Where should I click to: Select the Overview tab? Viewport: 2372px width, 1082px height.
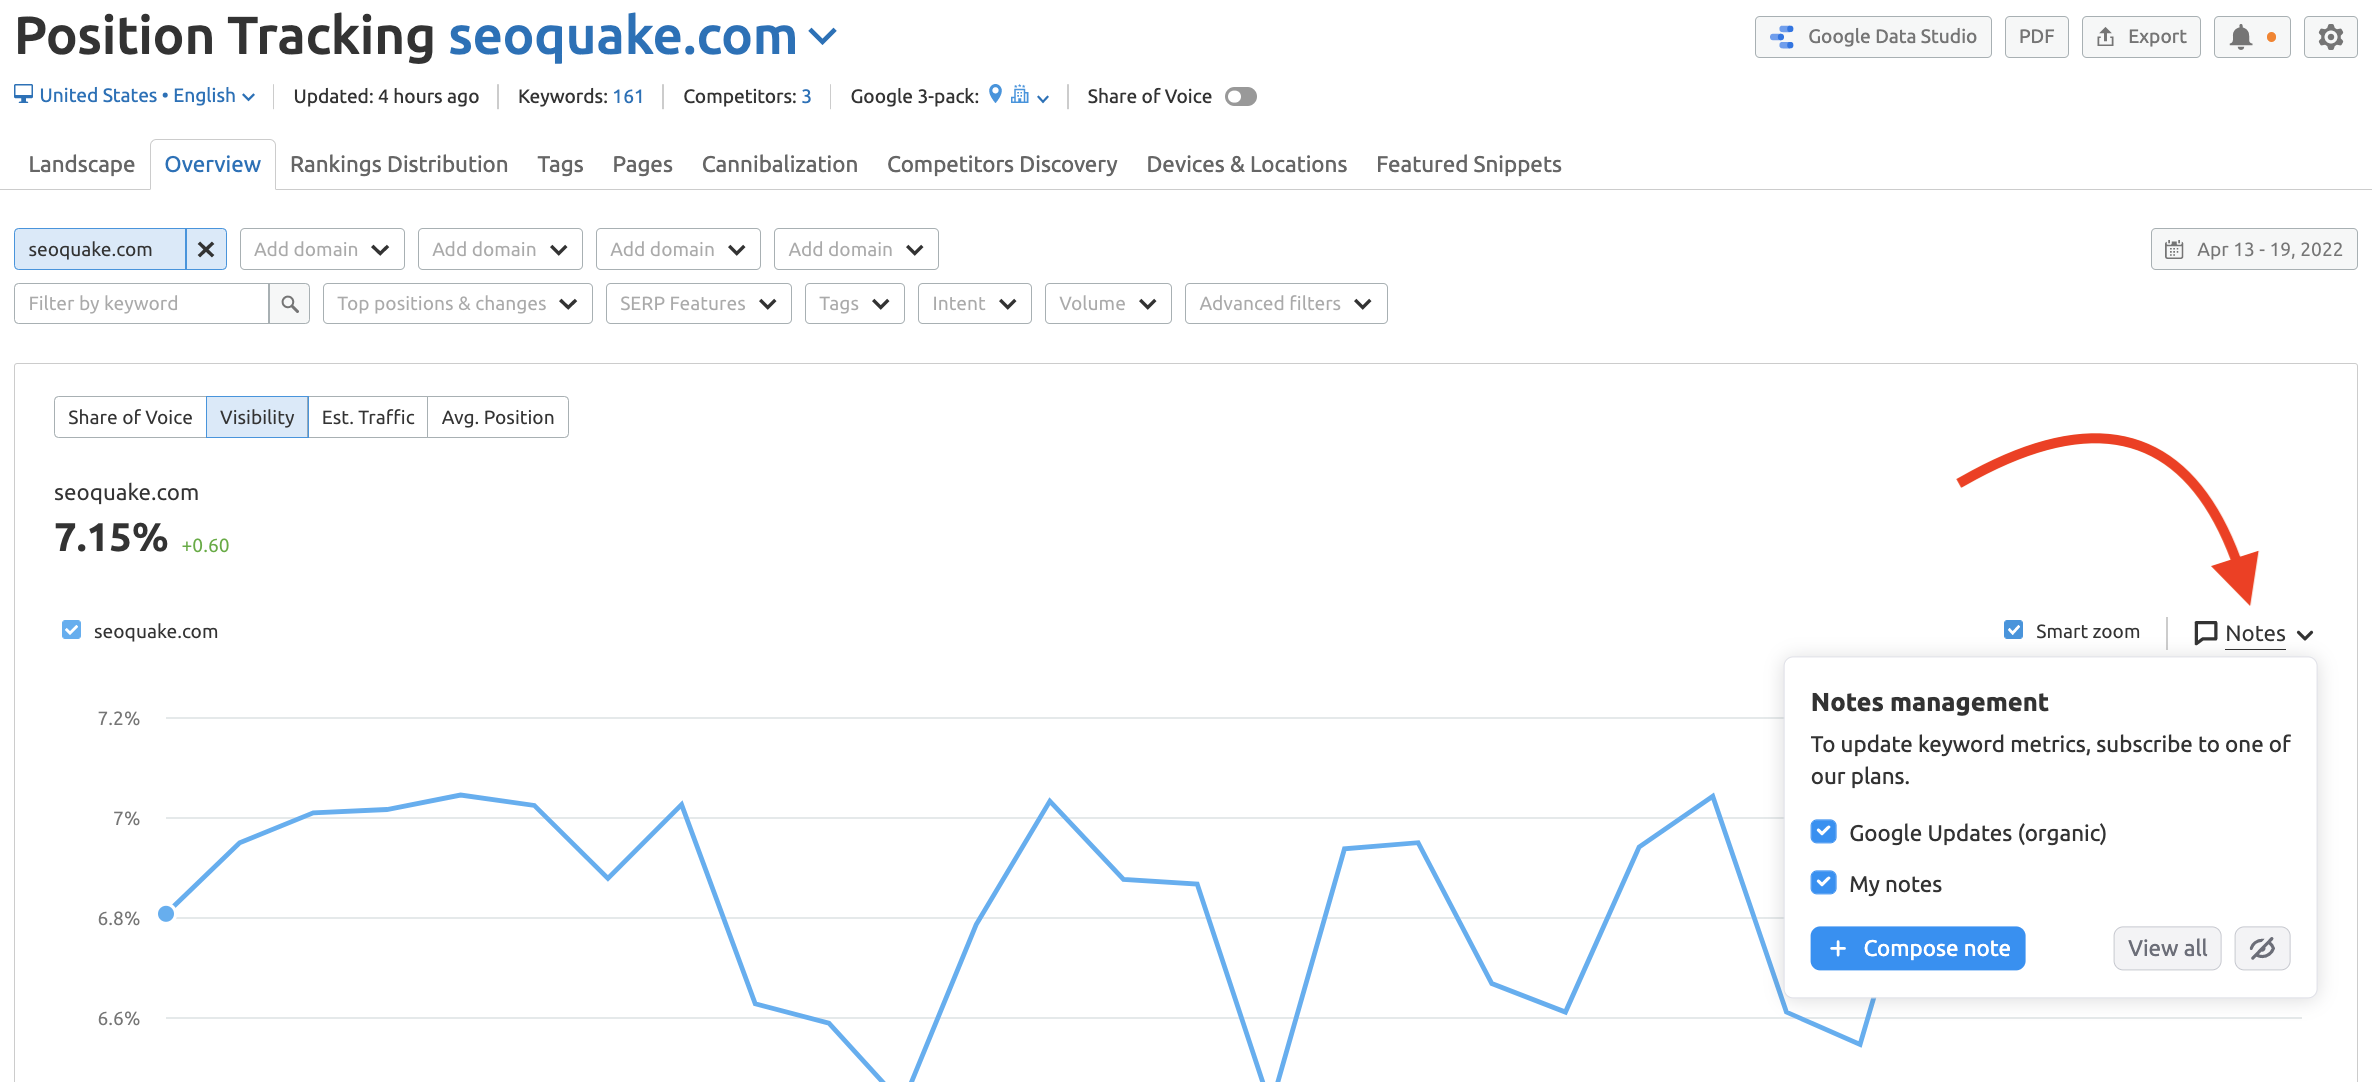click(x=212, y=164)
